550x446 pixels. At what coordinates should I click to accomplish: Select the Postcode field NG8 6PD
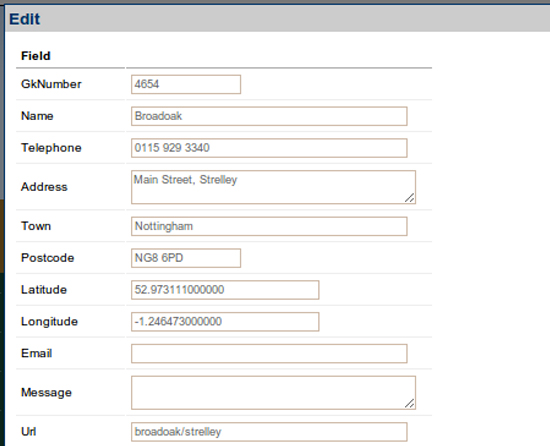[x=186, y=258]
